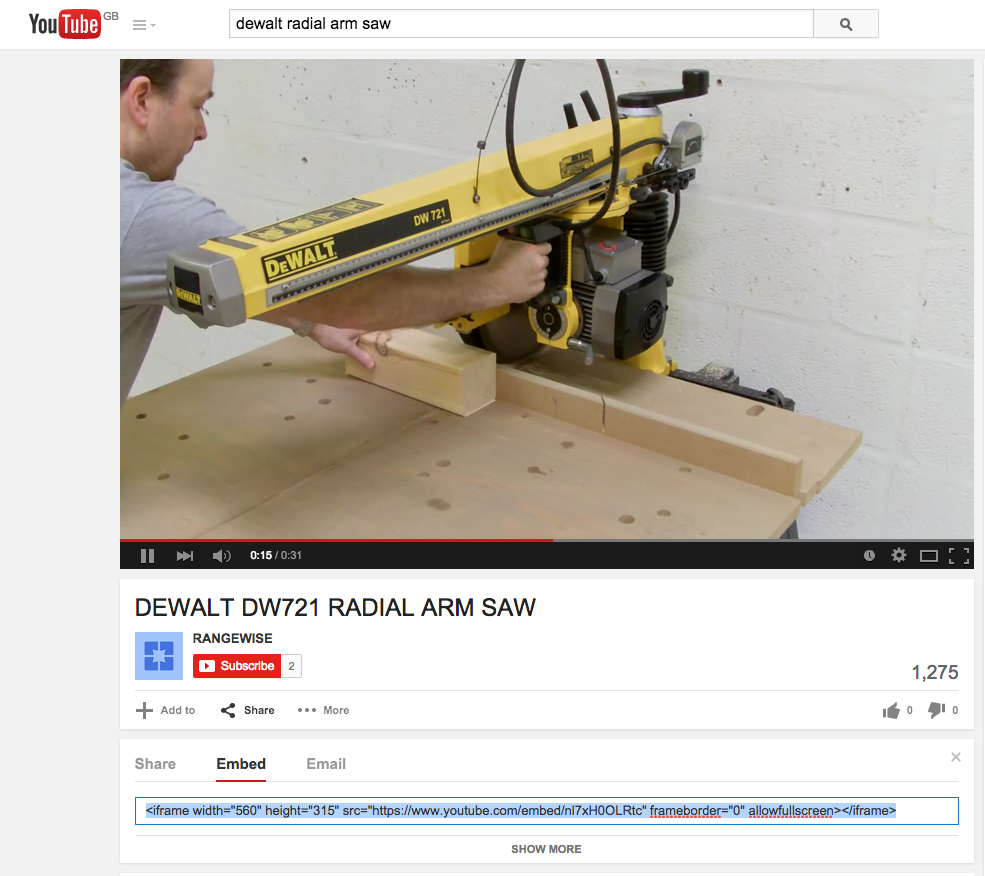Open the RANGEWISE channel avatar
The height and width of the screenshot is (876, 985).
tap(159, 655)
